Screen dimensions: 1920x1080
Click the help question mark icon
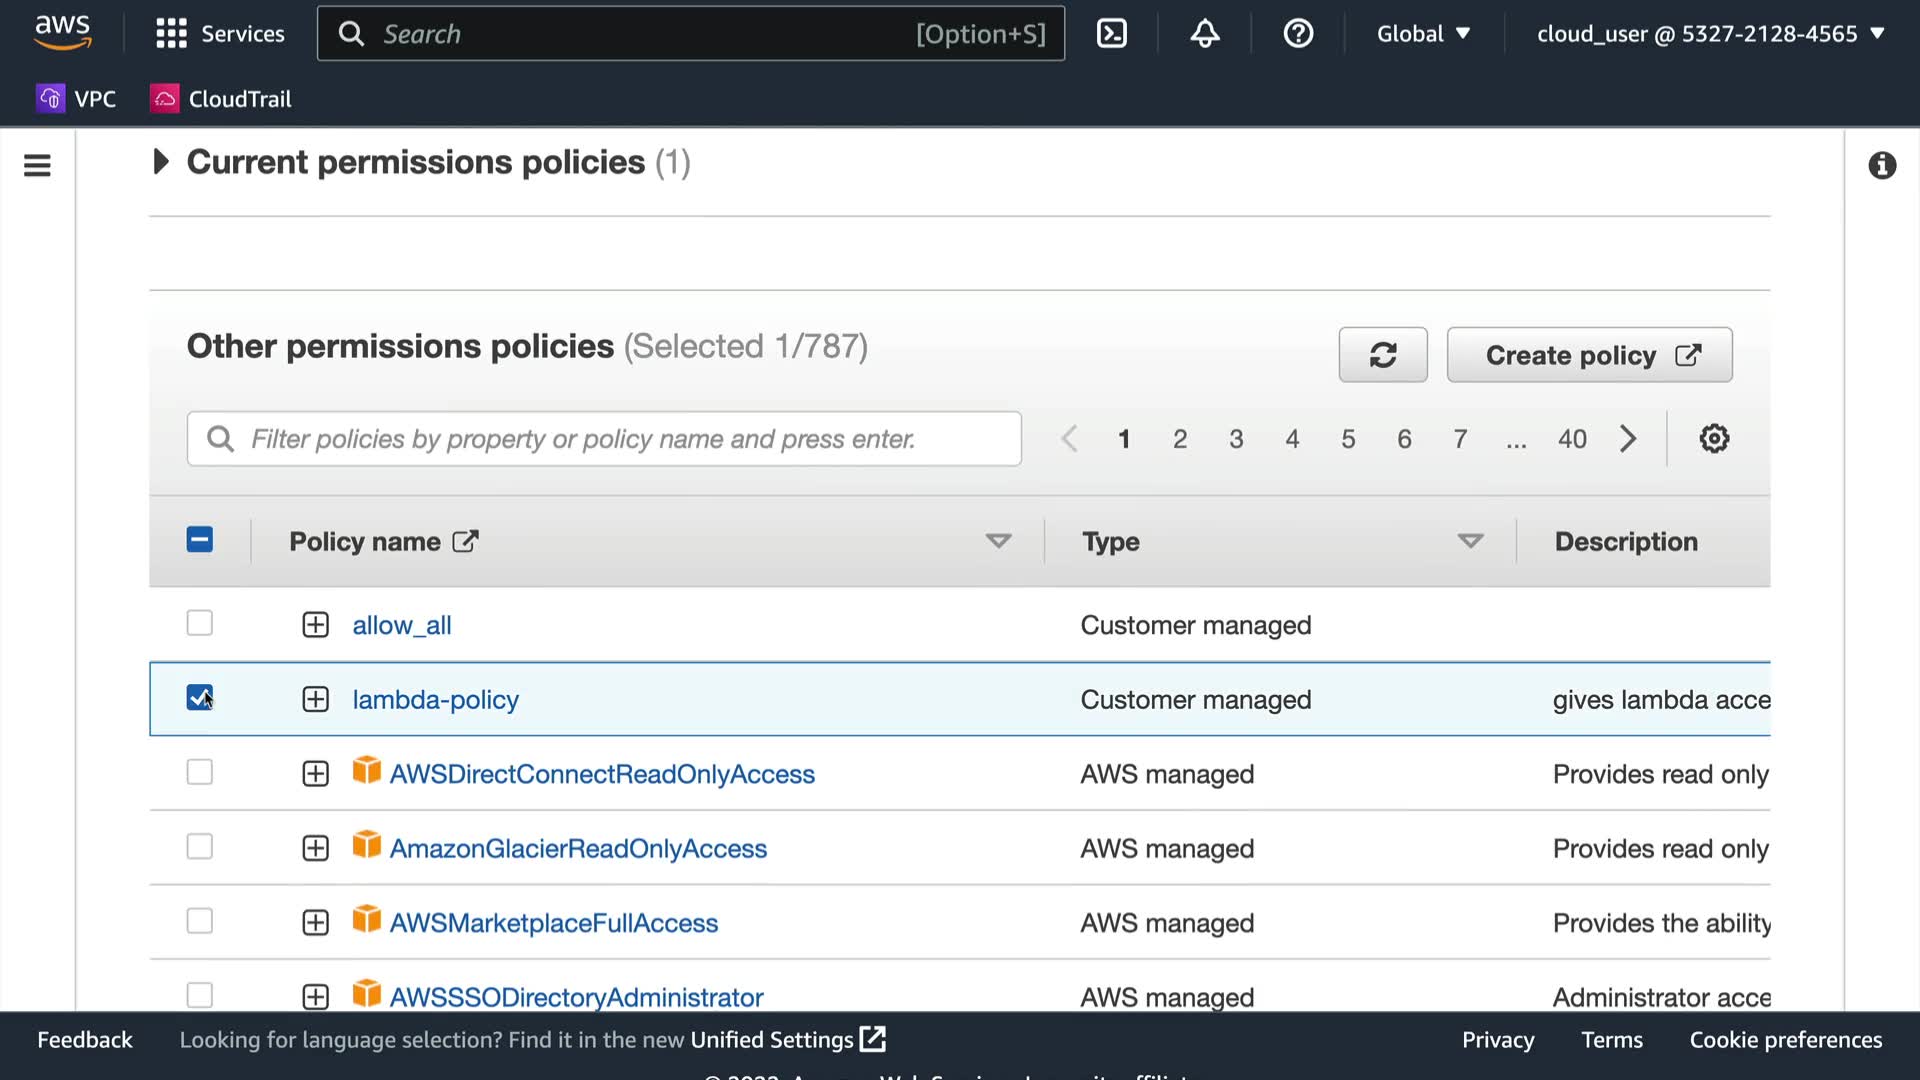tap(1297, 34)
